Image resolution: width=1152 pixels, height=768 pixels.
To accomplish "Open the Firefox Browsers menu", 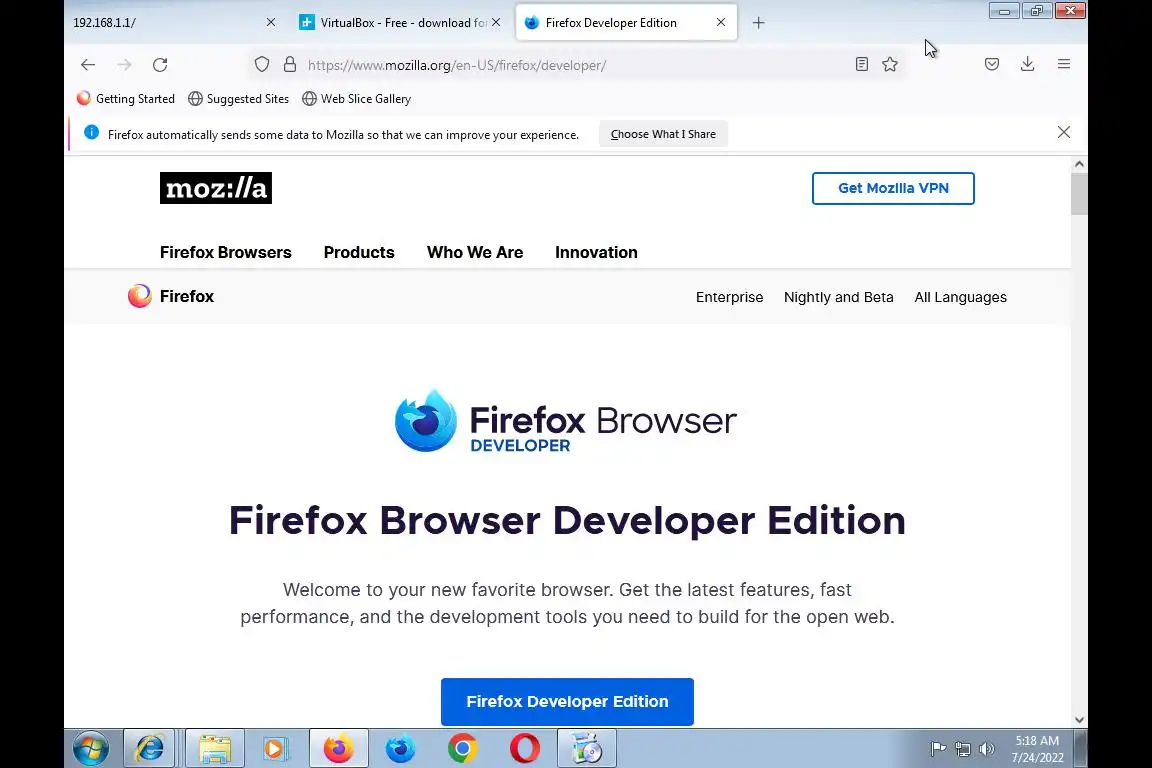I will click(x=226, y=252).
